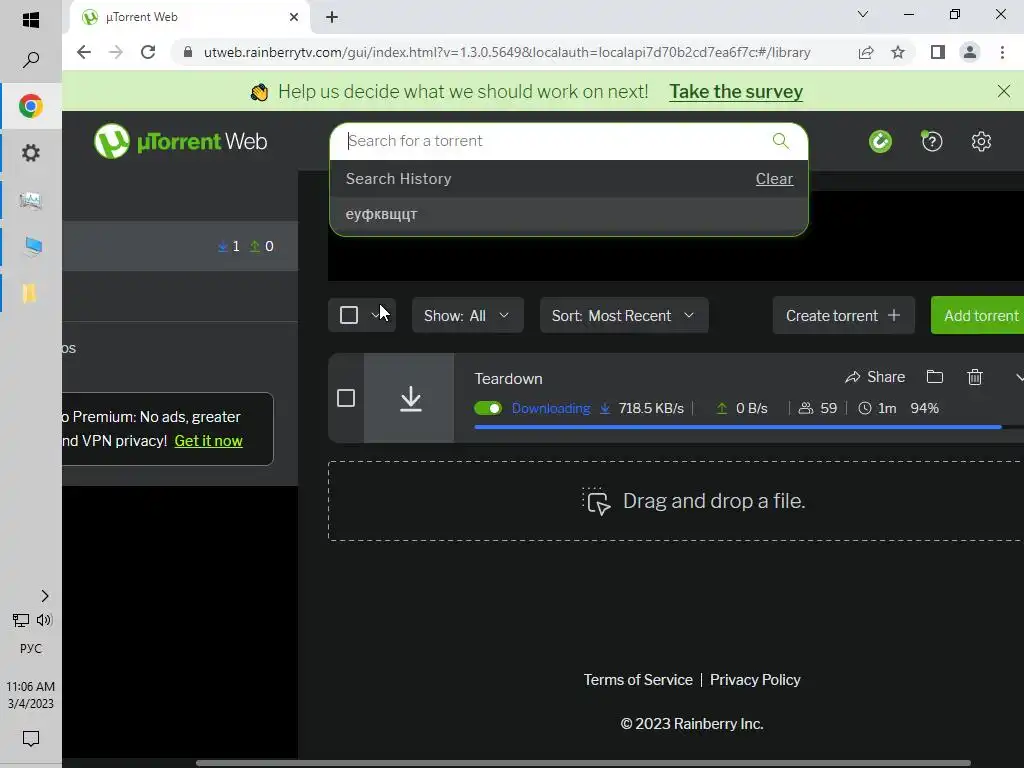1024x768 pixels.
Task: Open the Chrome three-dot menu
Action: click(1002, 52)
